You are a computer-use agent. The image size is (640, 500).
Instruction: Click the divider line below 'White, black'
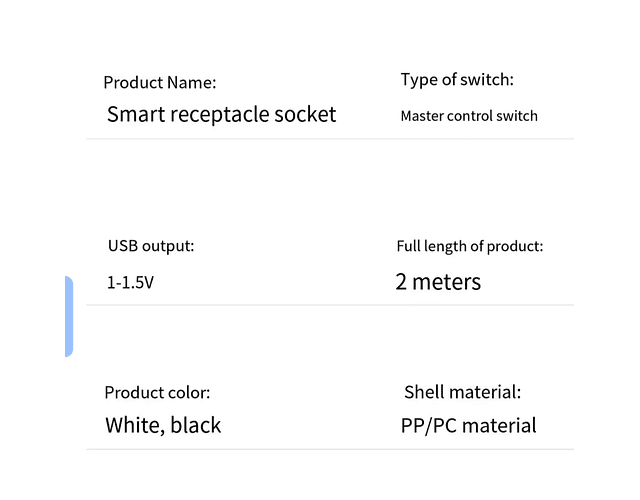pos(330,449)
